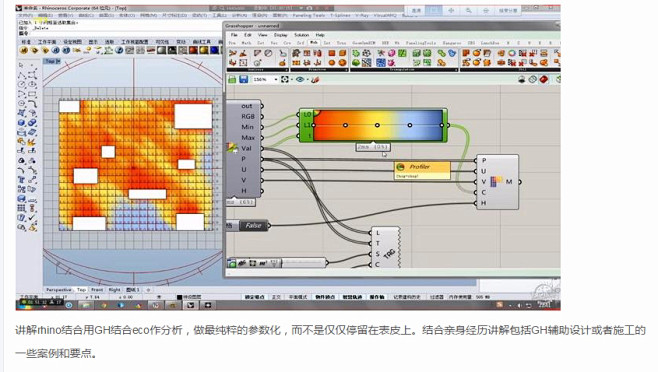Select the Mesh component tab
The height and width of the screenshot is (372, 658).
(313, 43)
